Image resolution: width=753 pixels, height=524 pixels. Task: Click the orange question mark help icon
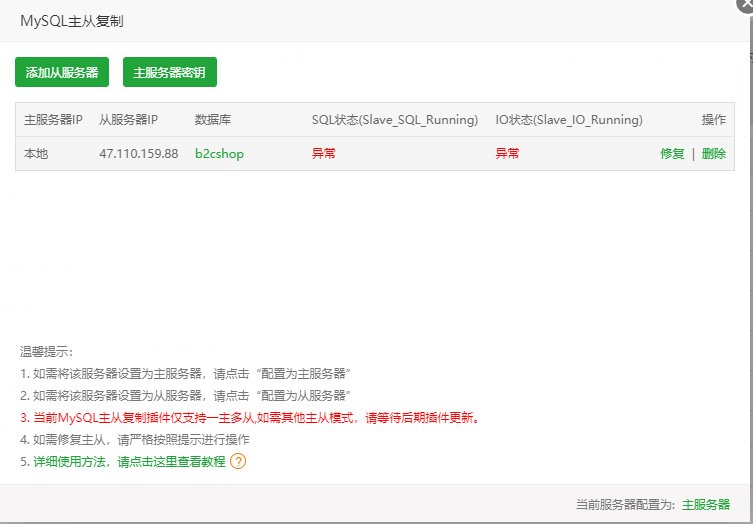point(238,462)
